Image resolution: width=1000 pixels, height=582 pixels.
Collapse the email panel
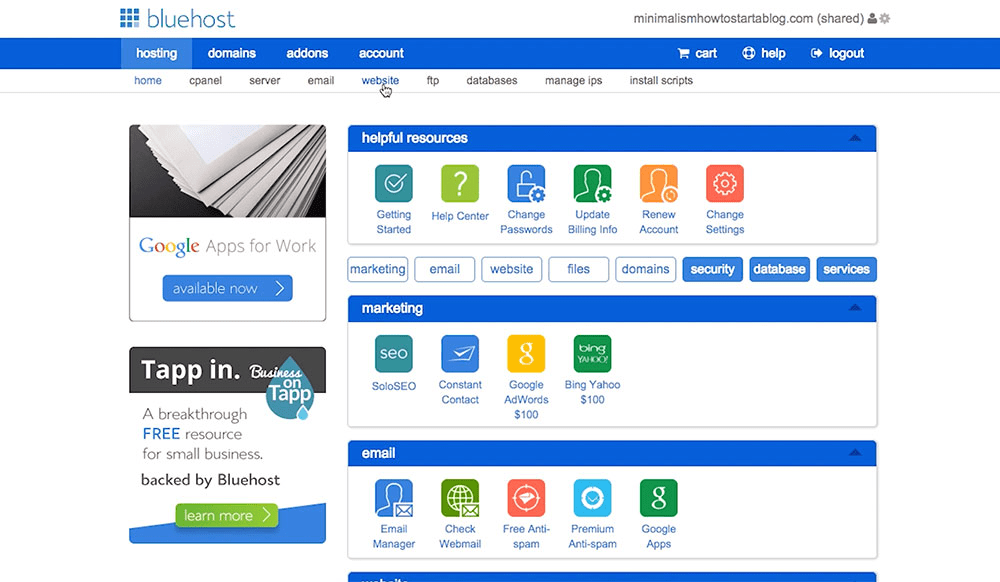[x=854, y=454]
